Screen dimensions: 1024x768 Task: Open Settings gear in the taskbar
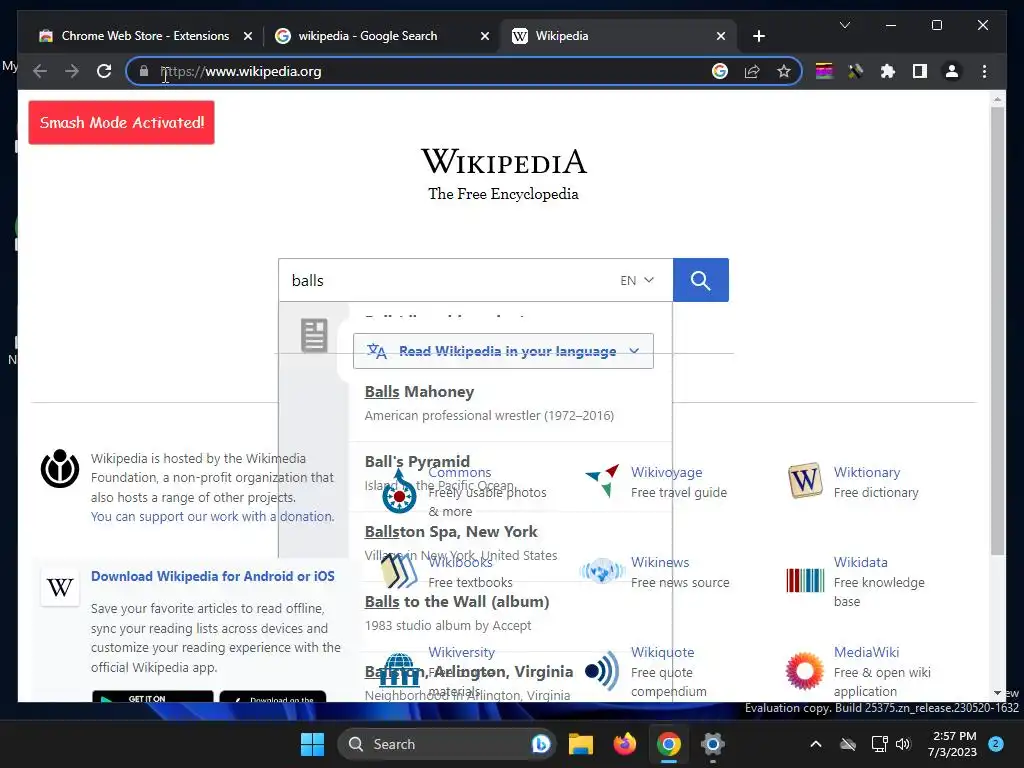[712, 744]
